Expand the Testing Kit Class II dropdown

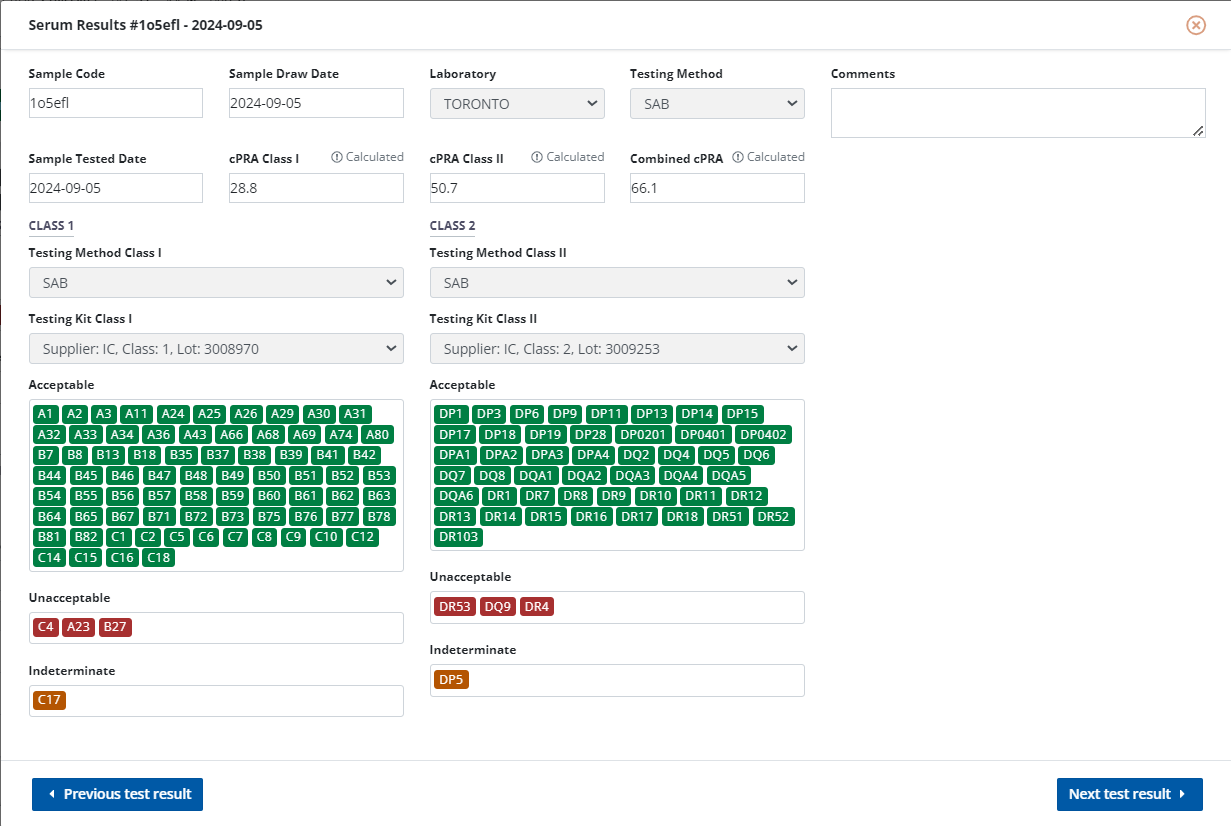(617, 349)
